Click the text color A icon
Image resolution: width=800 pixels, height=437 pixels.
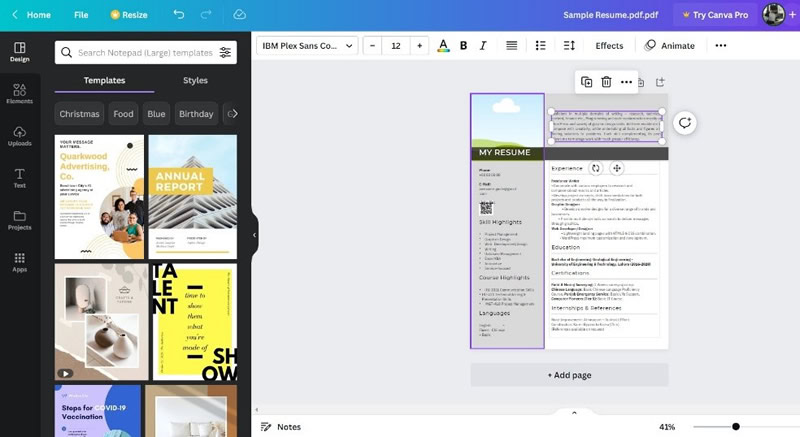click(443, 46)
